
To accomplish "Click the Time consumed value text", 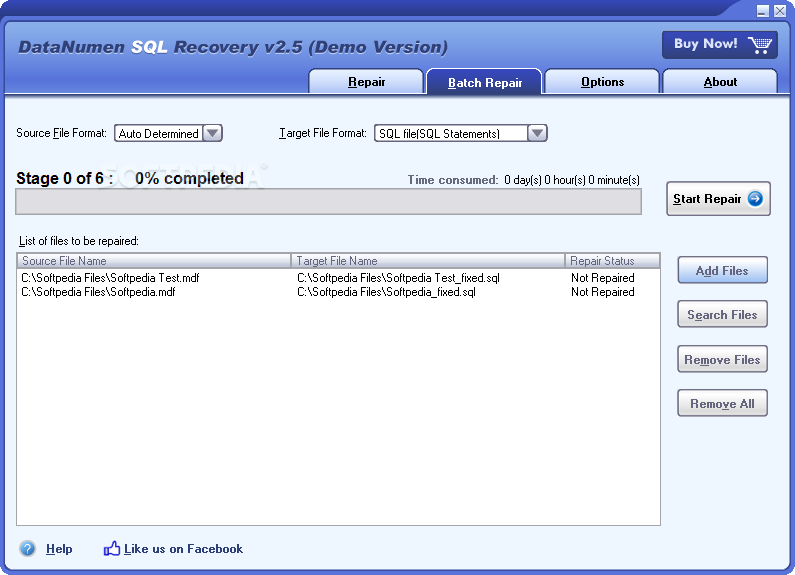I will (571, 180).
